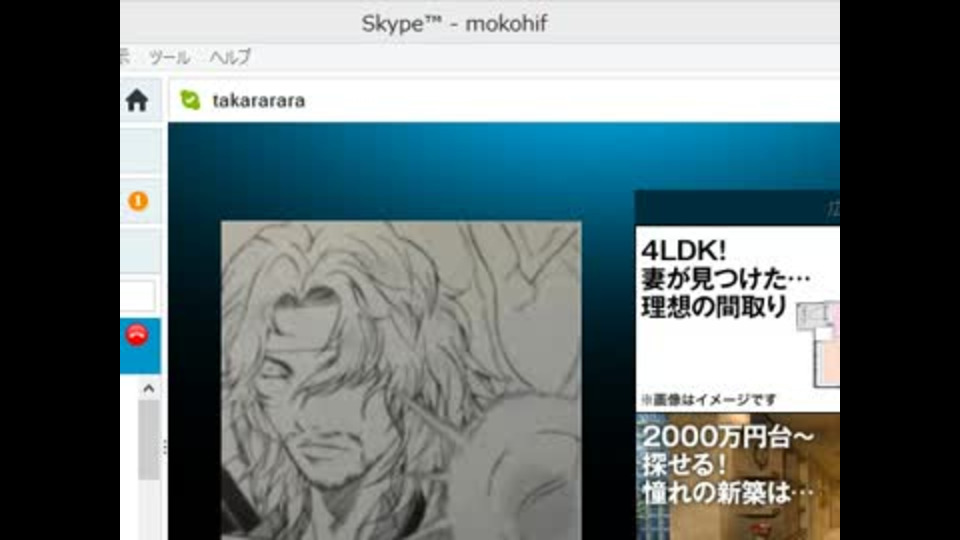
Task: Select the takararara contact name header
Action: point(258,100)
